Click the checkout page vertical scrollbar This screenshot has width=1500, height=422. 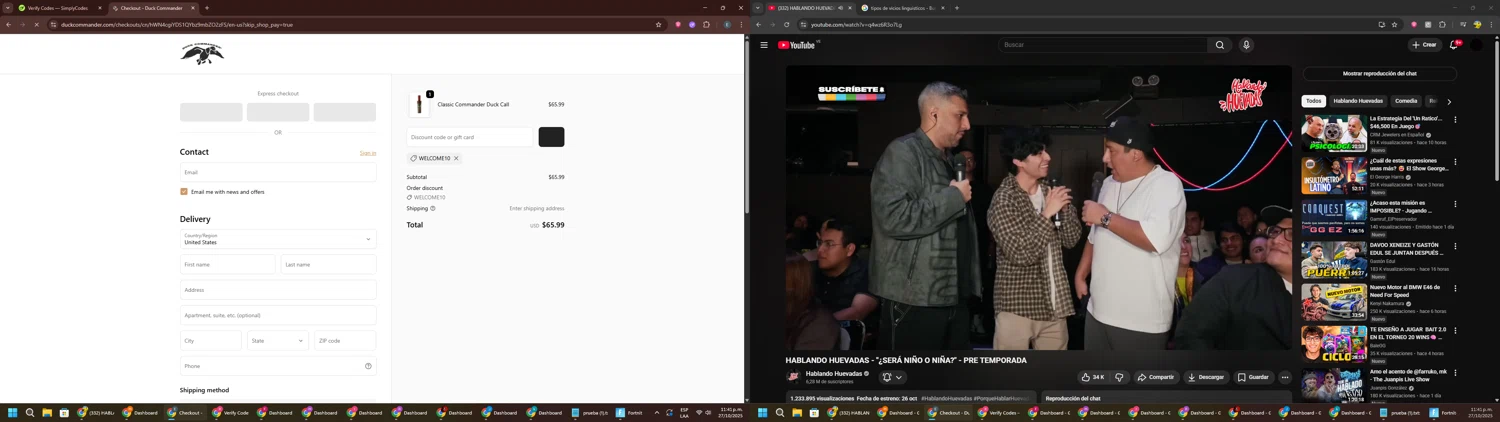click(746, 125)
